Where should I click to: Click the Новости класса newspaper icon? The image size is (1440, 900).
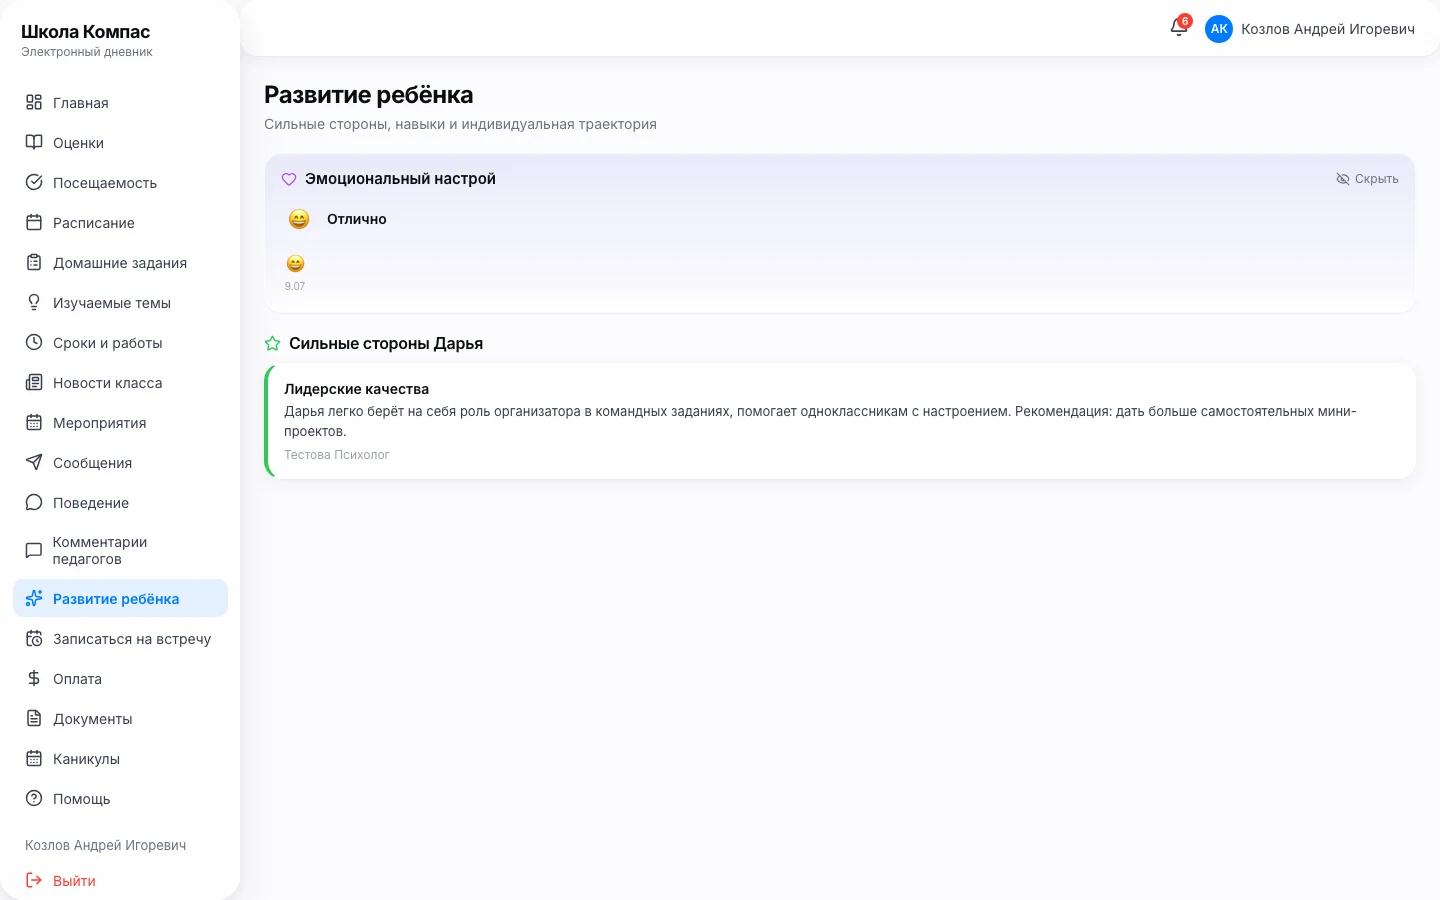pos(34,382)
